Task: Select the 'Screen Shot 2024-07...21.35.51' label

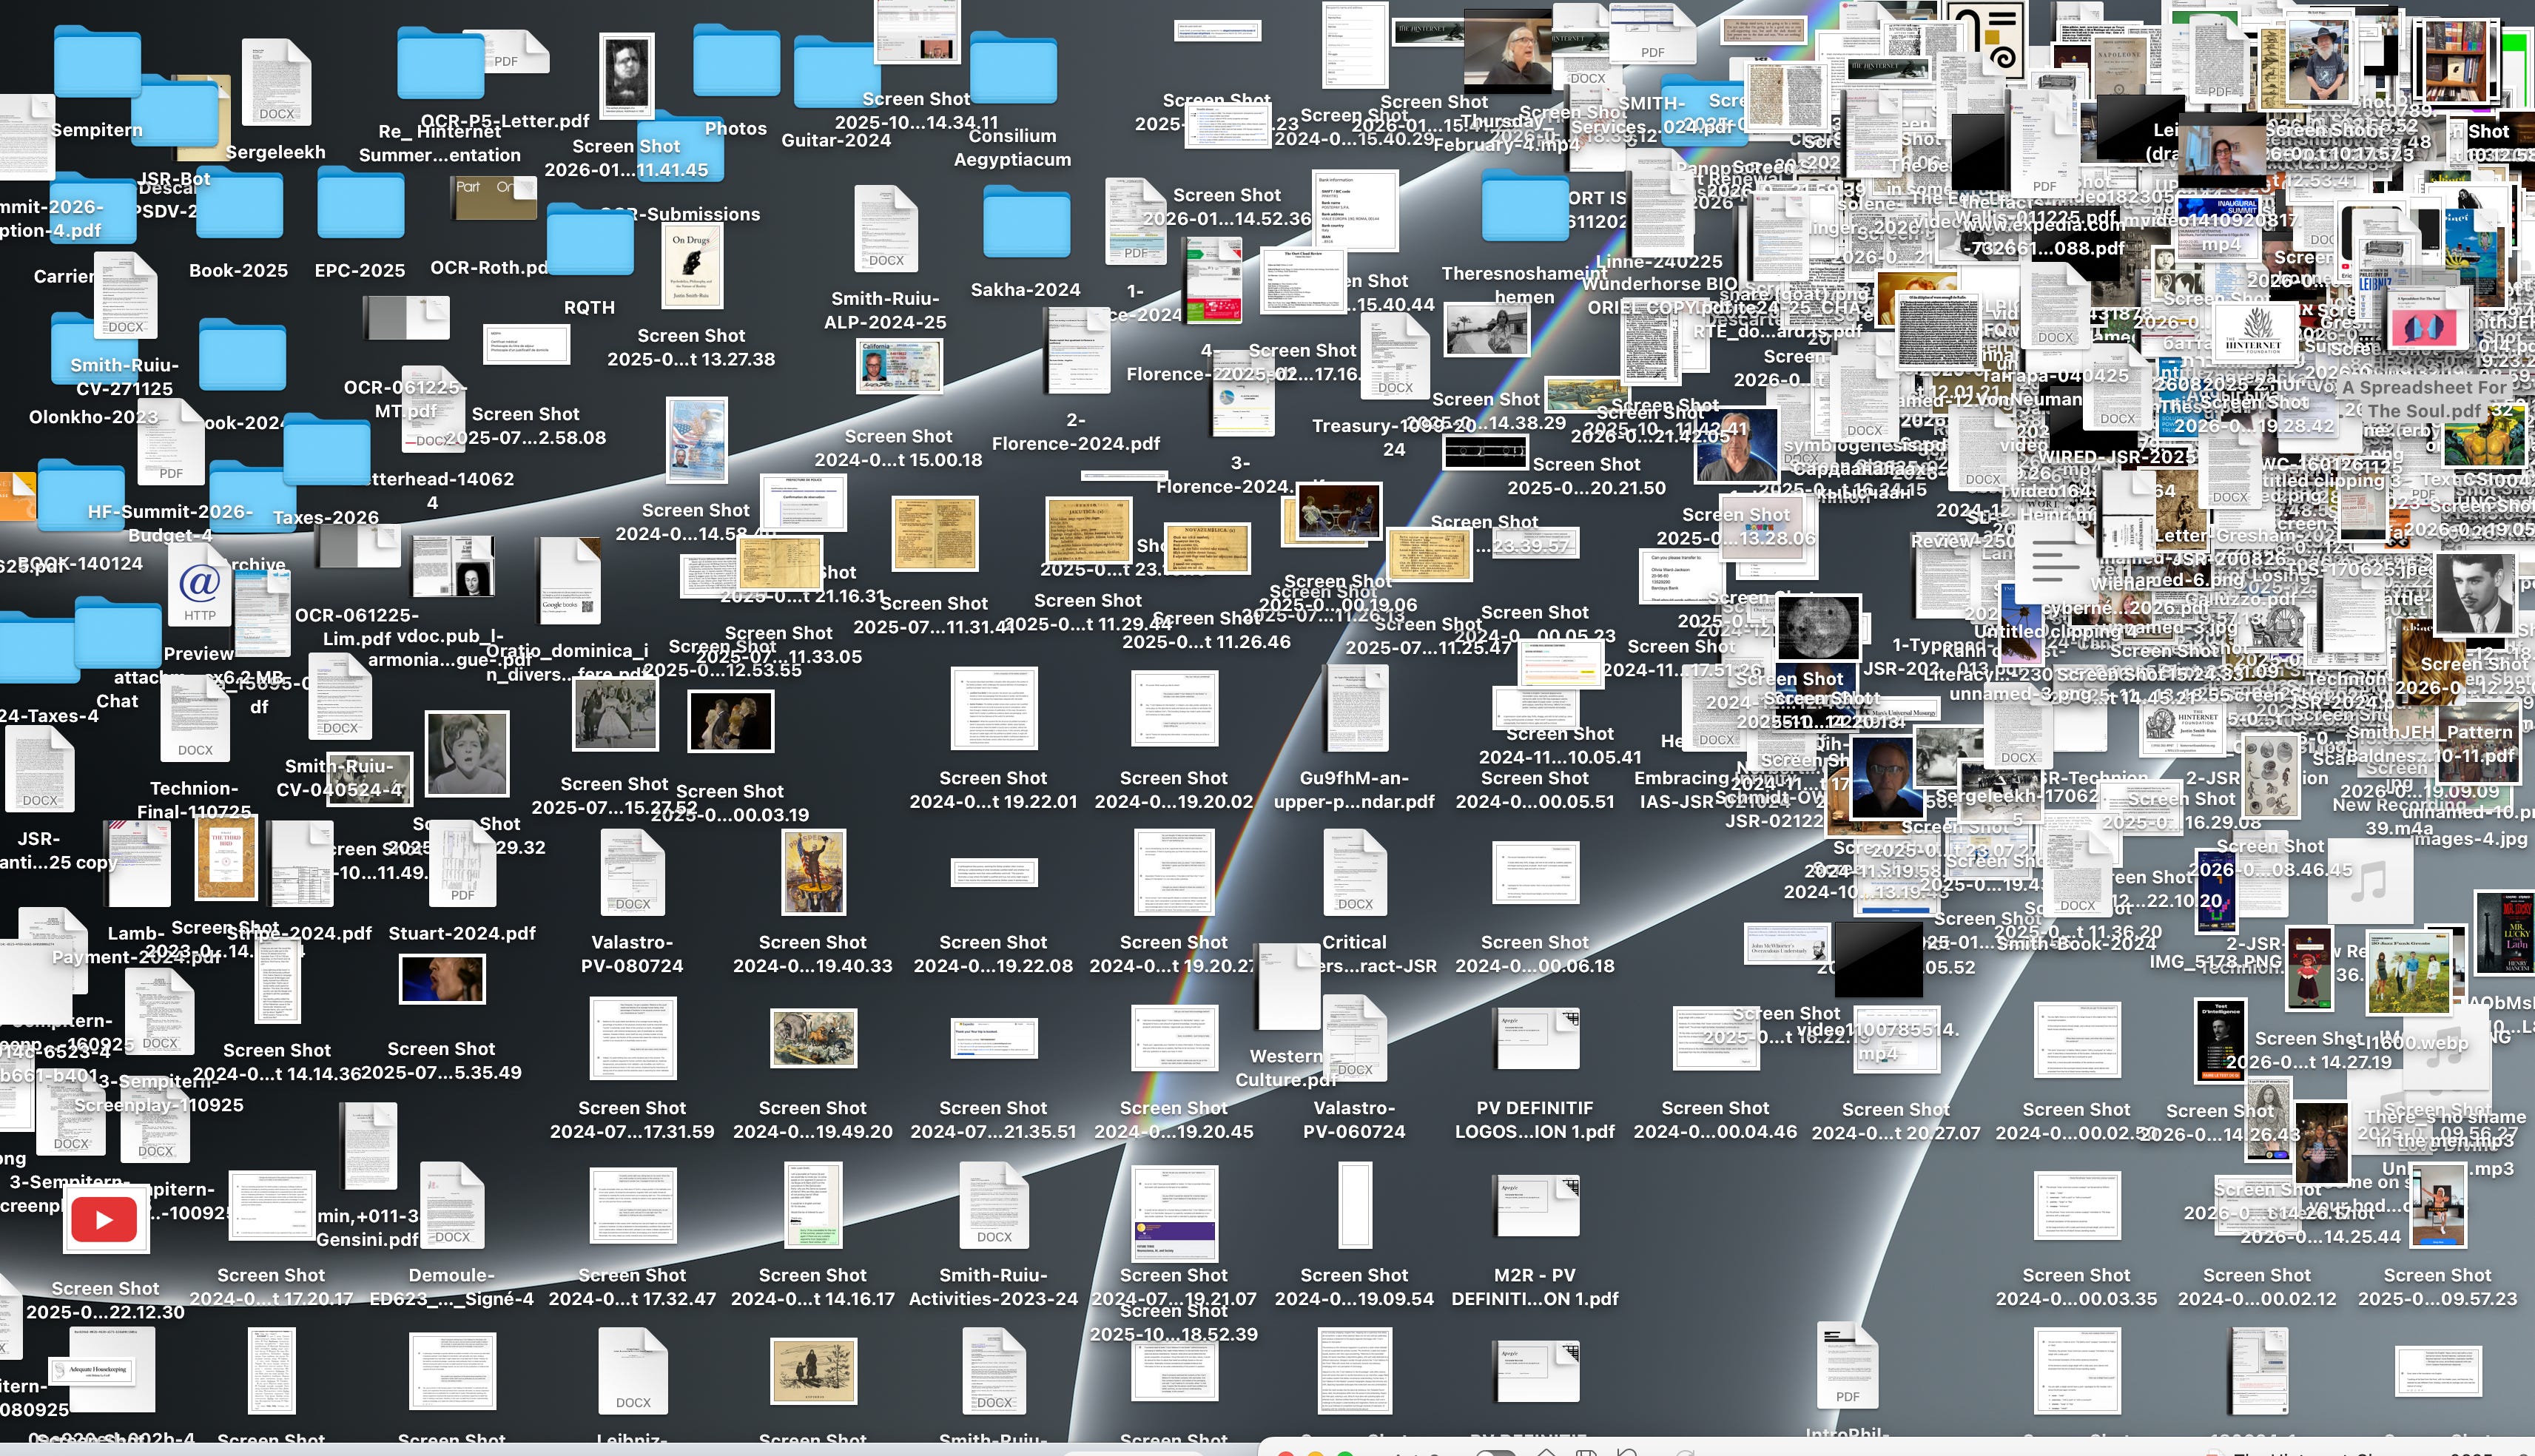Action: tap(993, 1120)
